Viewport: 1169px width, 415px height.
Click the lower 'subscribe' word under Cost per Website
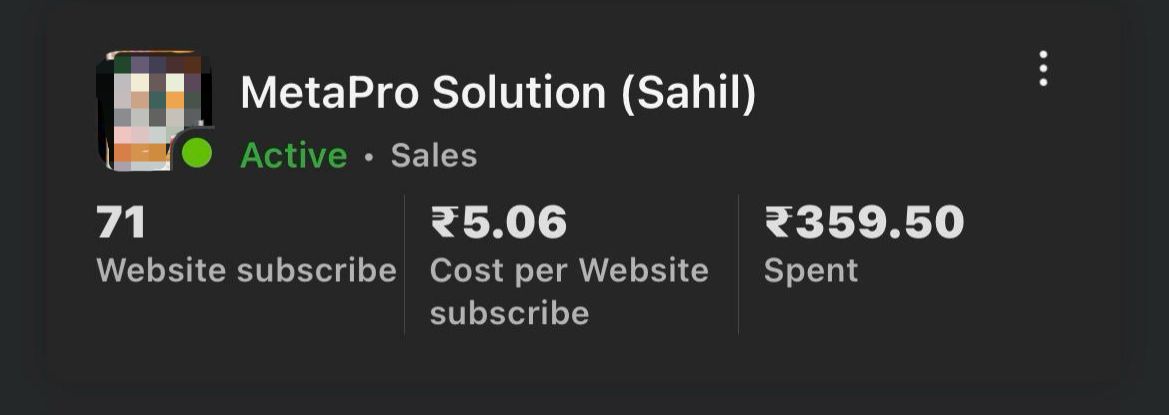click(x=510, y=313)
